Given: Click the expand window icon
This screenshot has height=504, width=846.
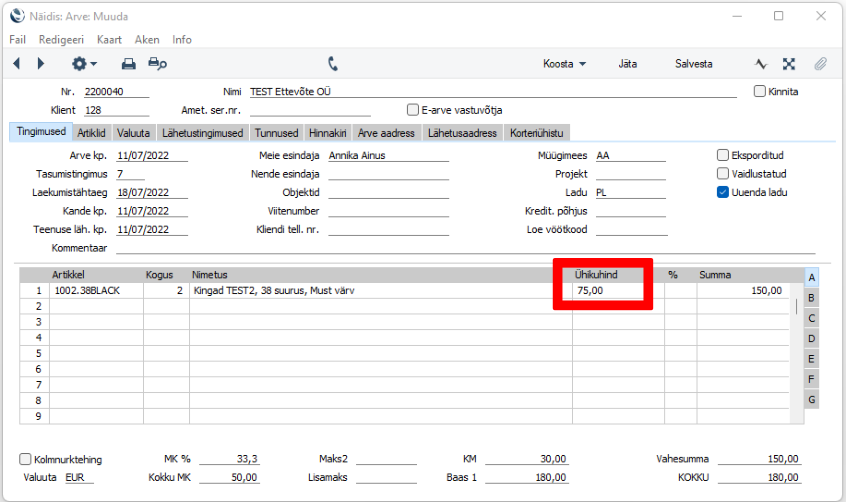Looking at the screenshot, I should 789,64.
